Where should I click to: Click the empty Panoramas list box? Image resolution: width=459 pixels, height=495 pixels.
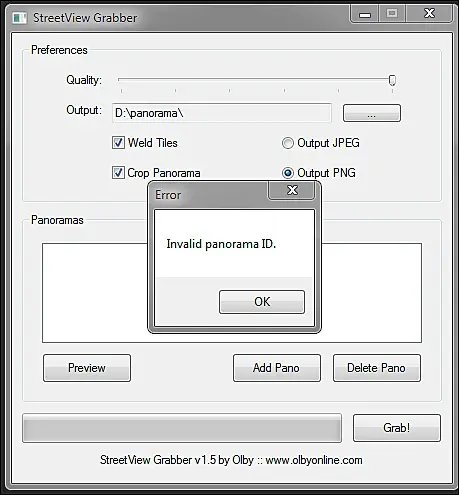pyautogui.click(x=232, y=293)
